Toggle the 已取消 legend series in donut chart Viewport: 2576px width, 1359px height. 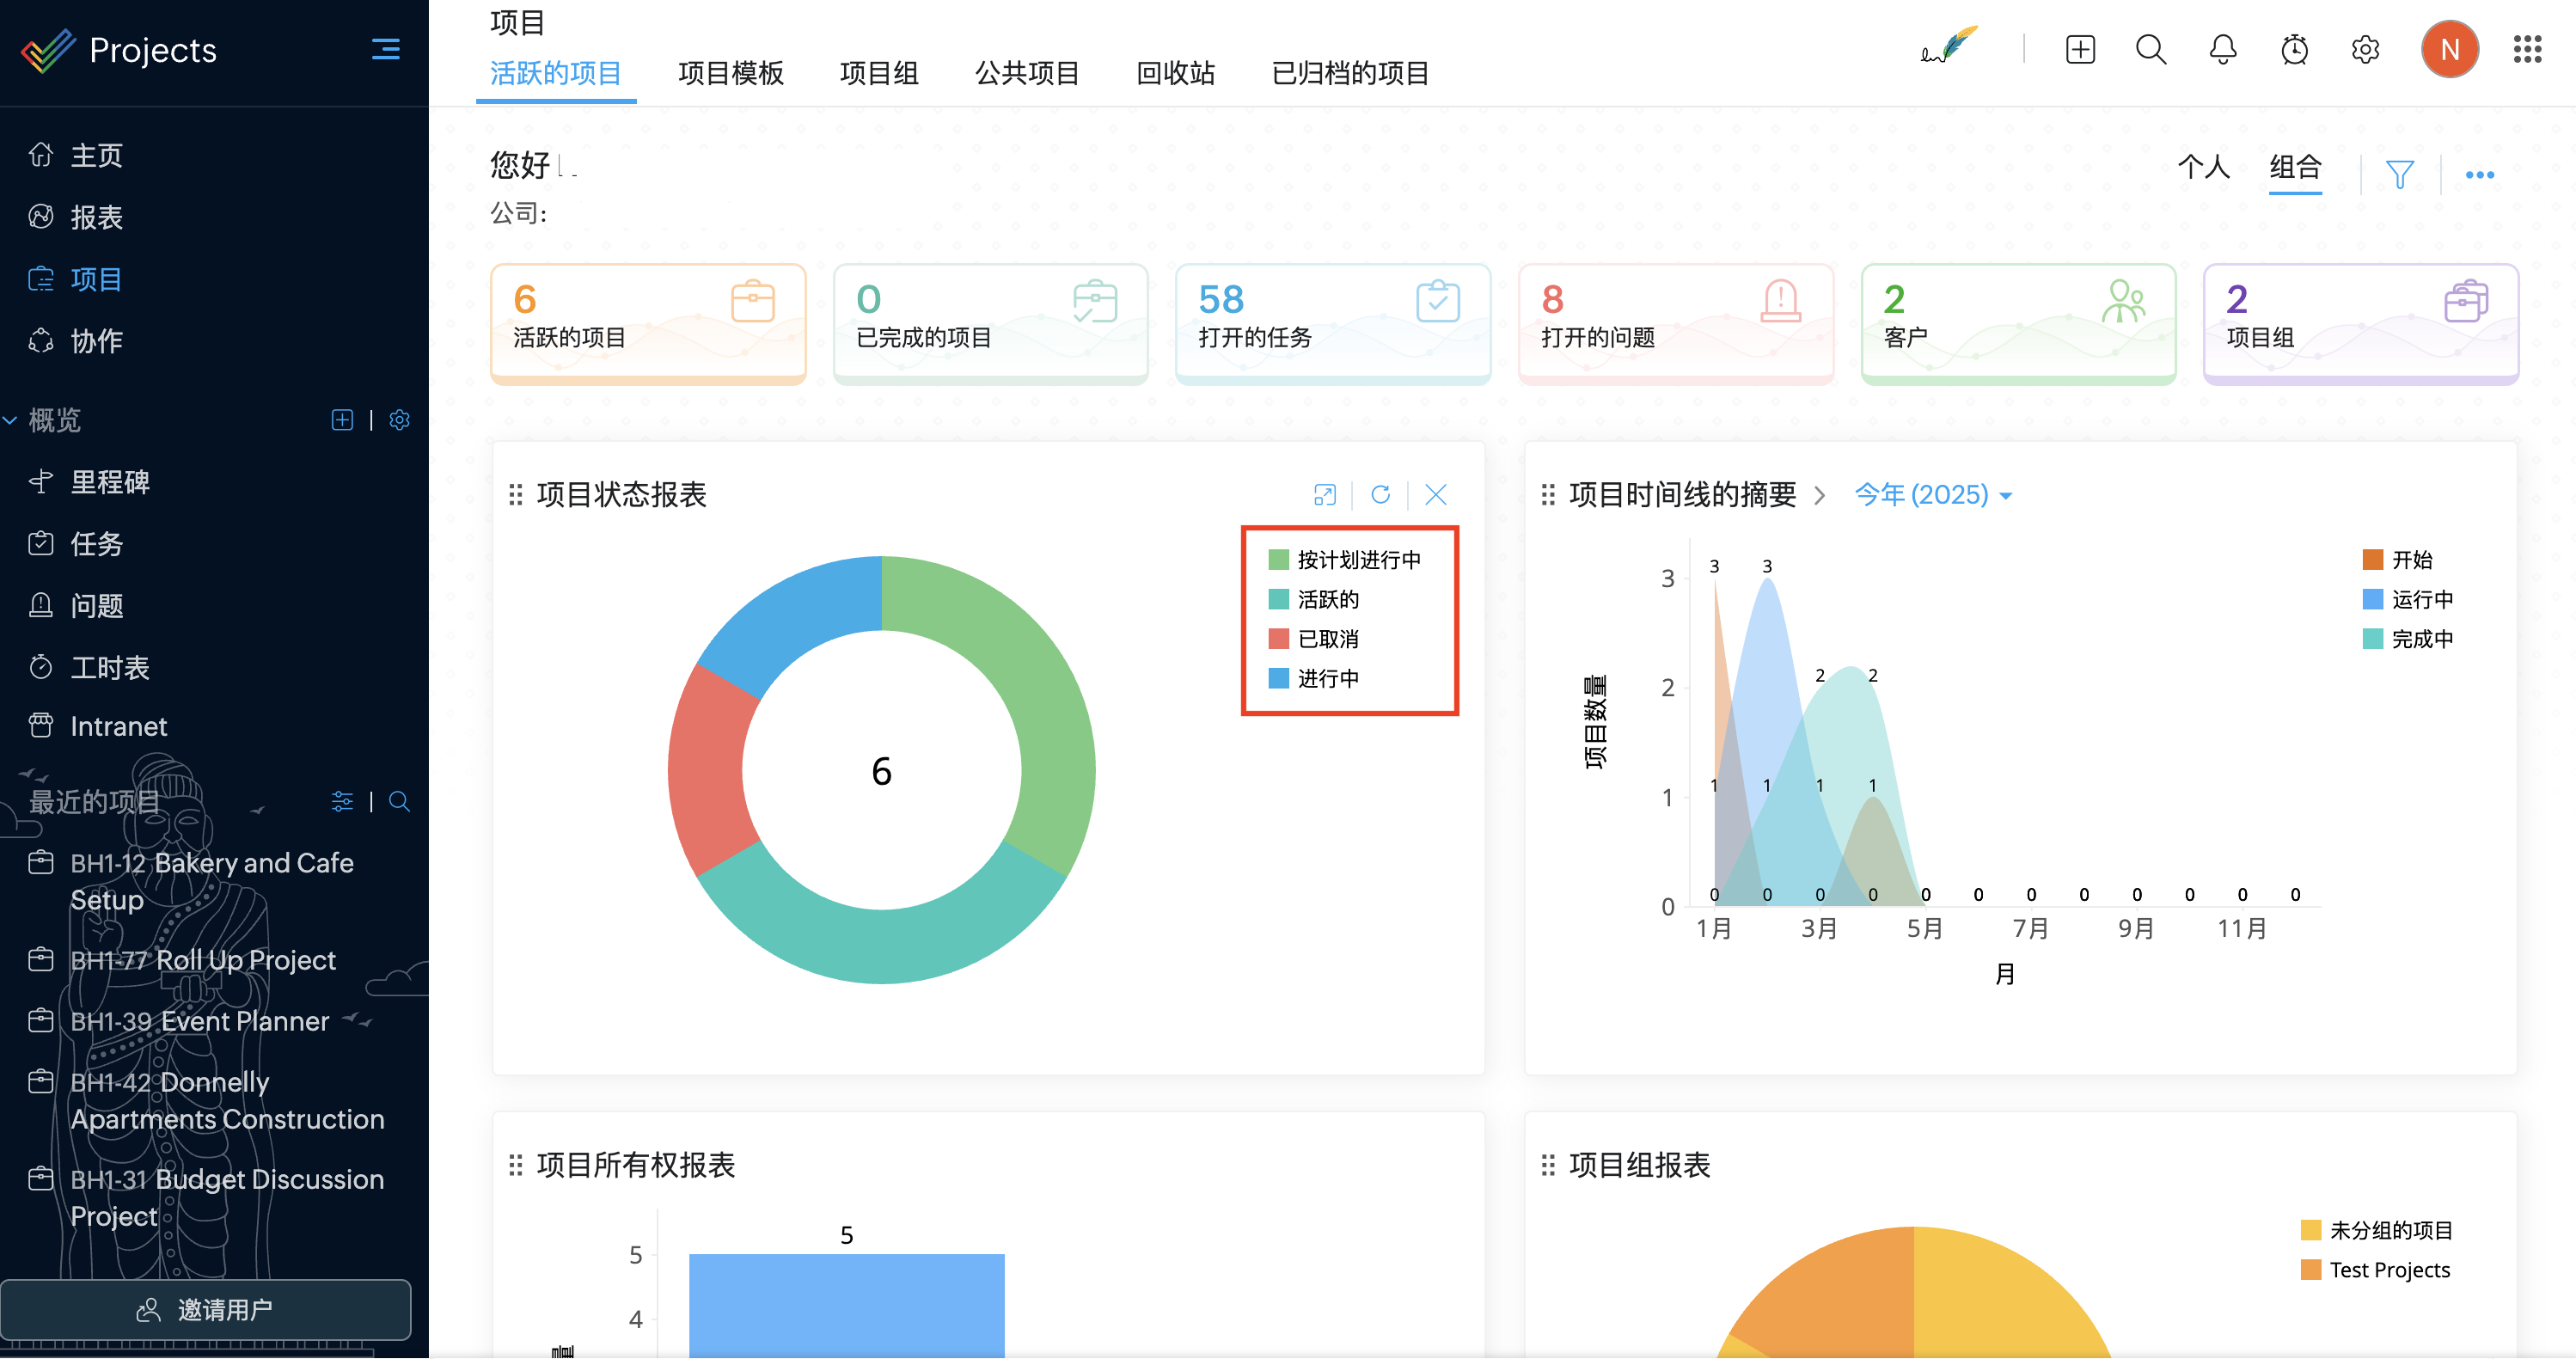tap(1327, 639)
